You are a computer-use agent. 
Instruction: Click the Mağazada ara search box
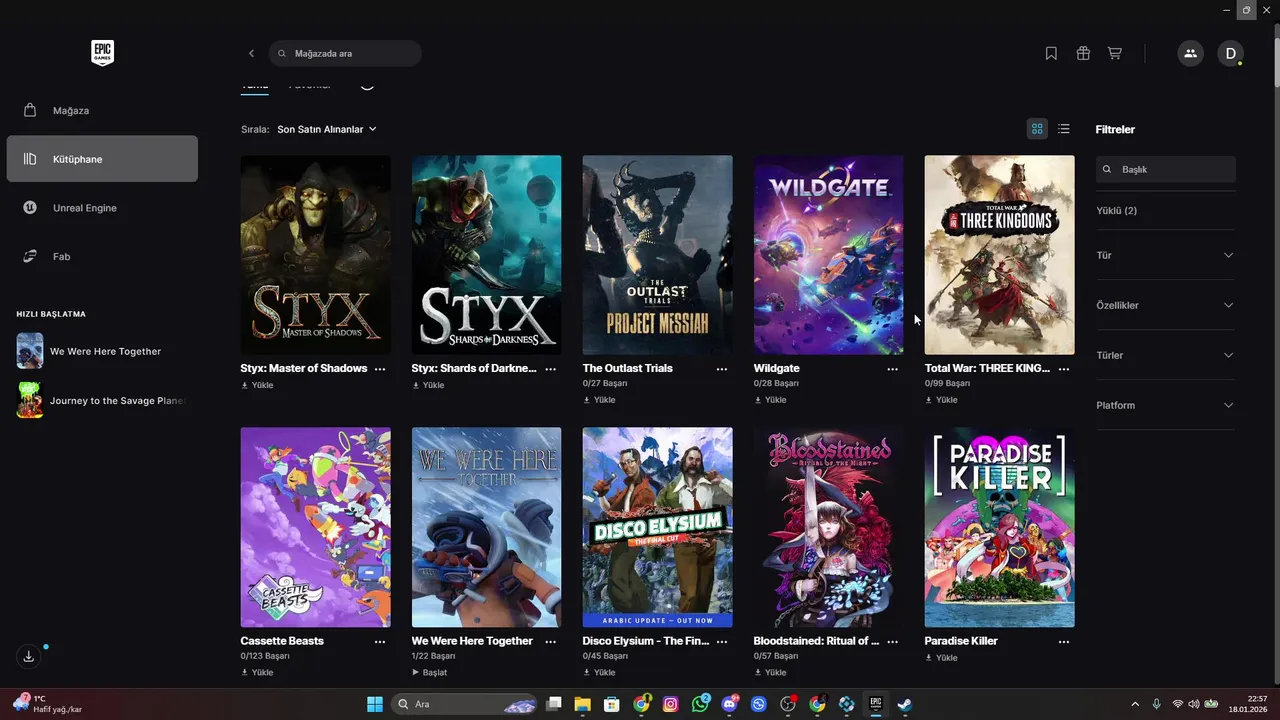[x=345, y=53]
